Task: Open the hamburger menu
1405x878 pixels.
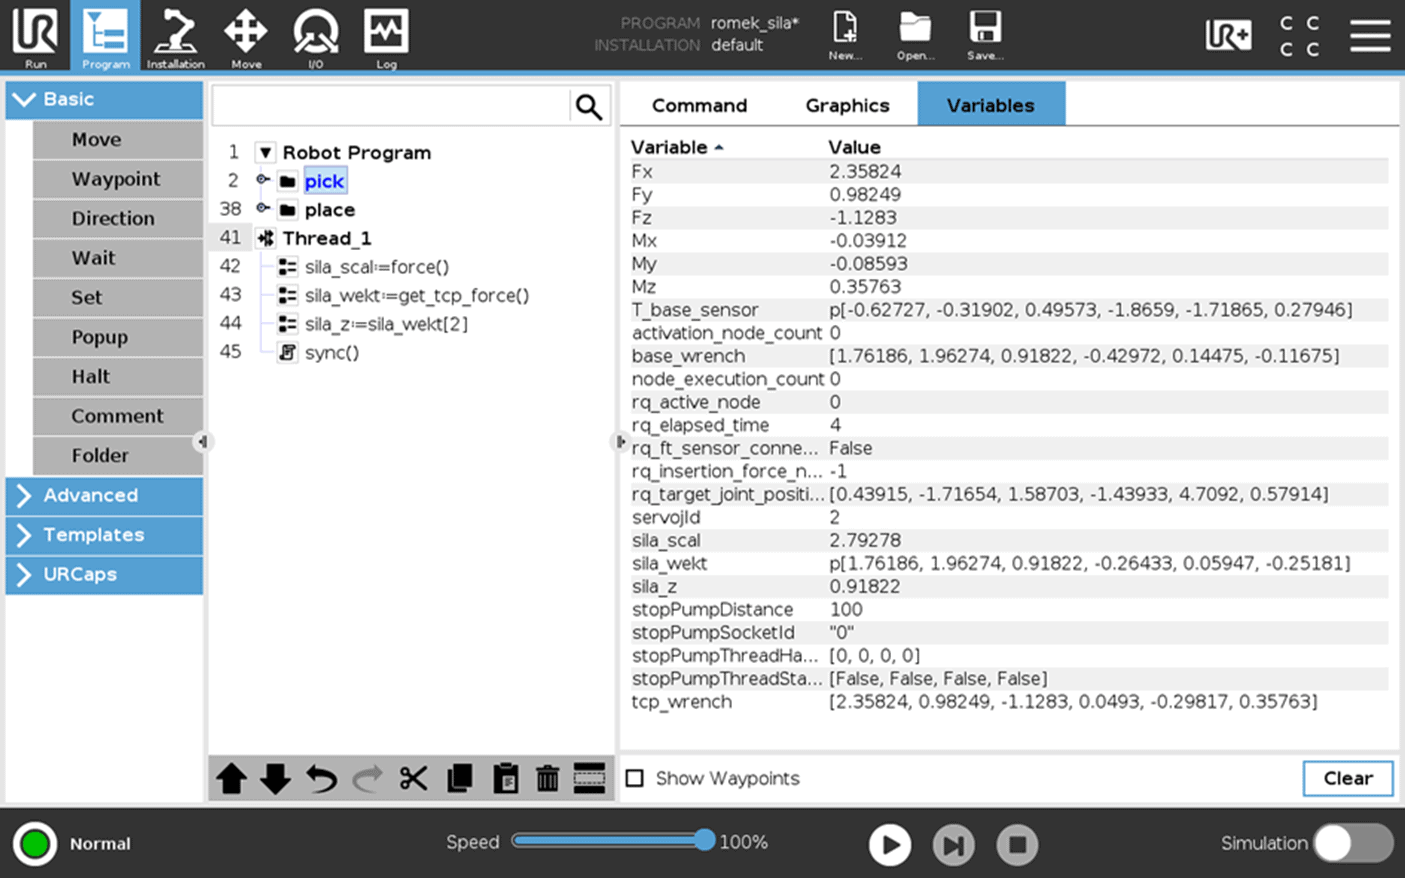Action: tap(1370, 35)
